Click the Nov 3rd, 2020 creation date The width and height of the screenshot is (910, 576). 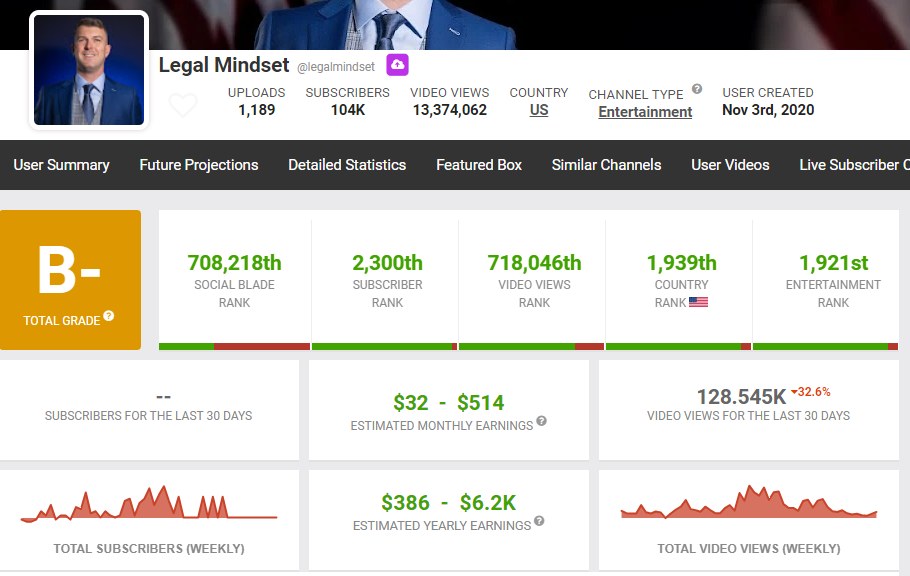click(768, 110)
